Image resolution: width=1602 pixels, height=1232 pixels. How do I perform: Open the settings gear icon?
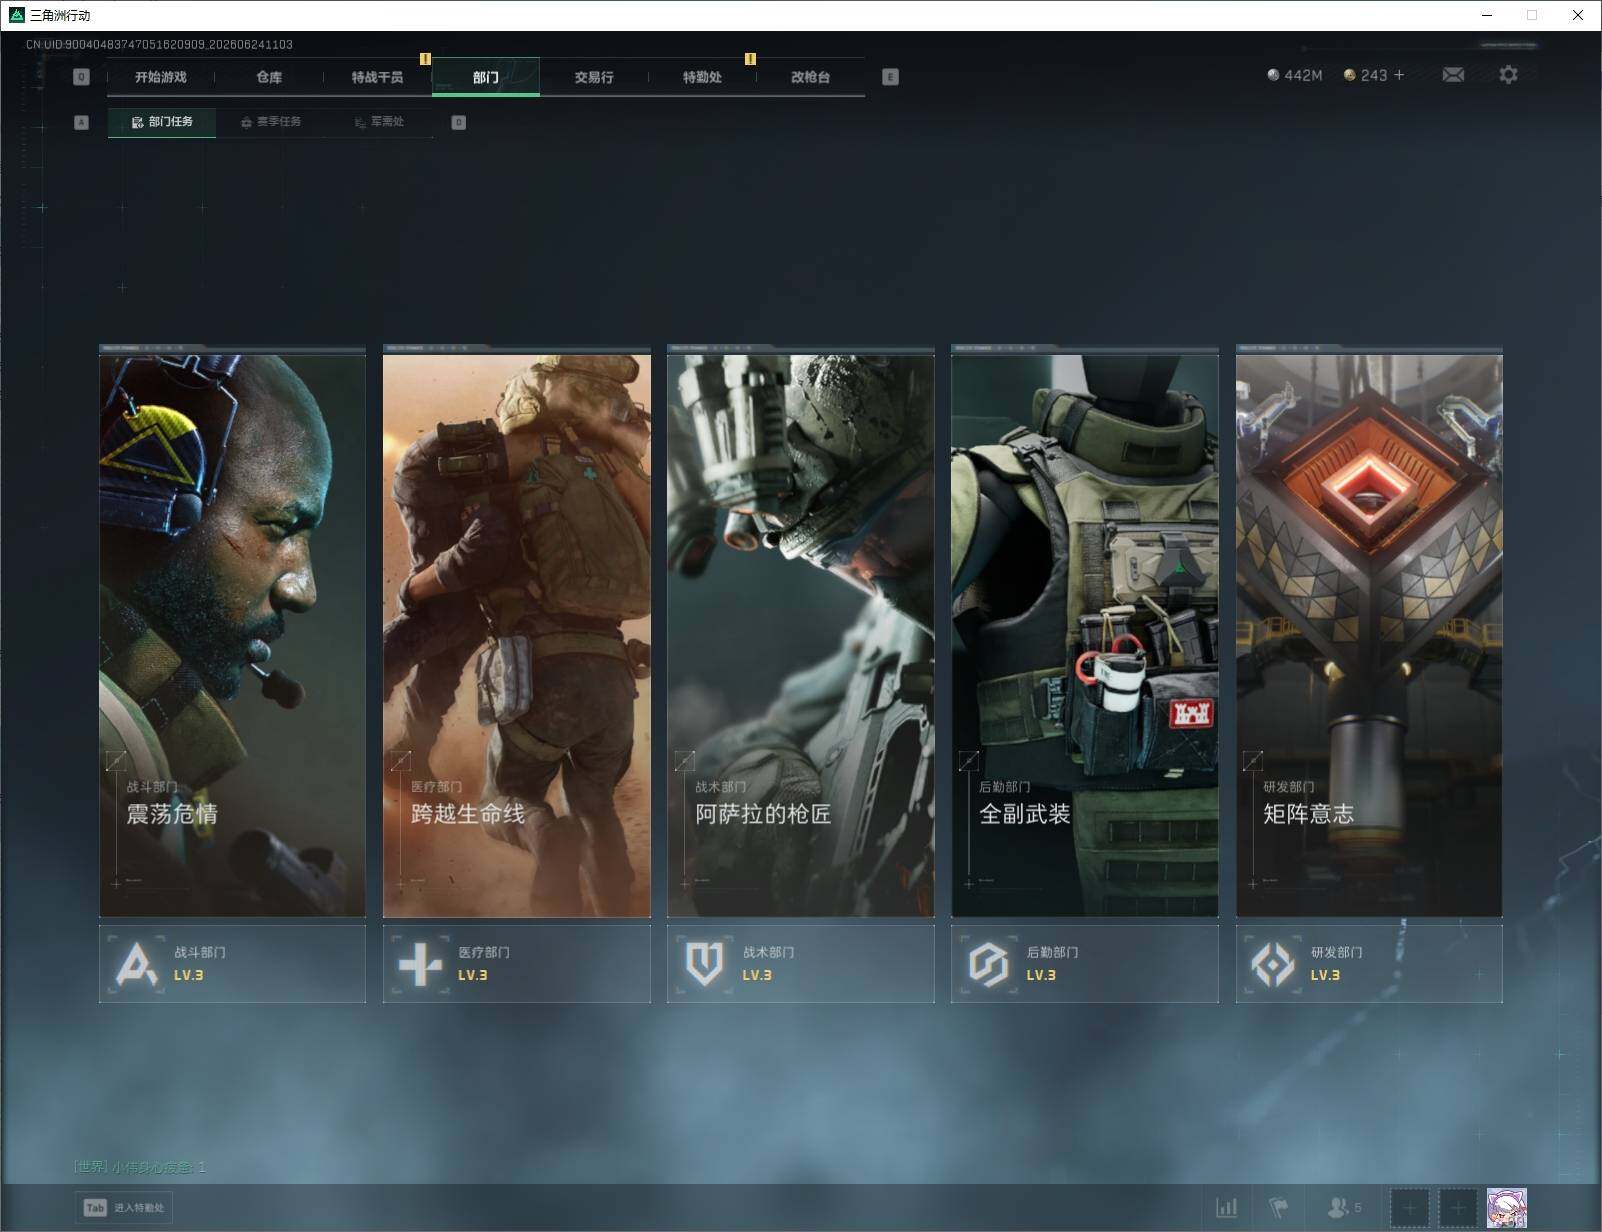point(1508,75)
